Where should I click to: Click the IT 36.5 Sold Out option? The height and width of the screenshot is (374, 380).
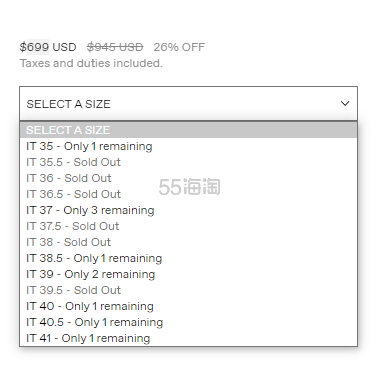188,194
